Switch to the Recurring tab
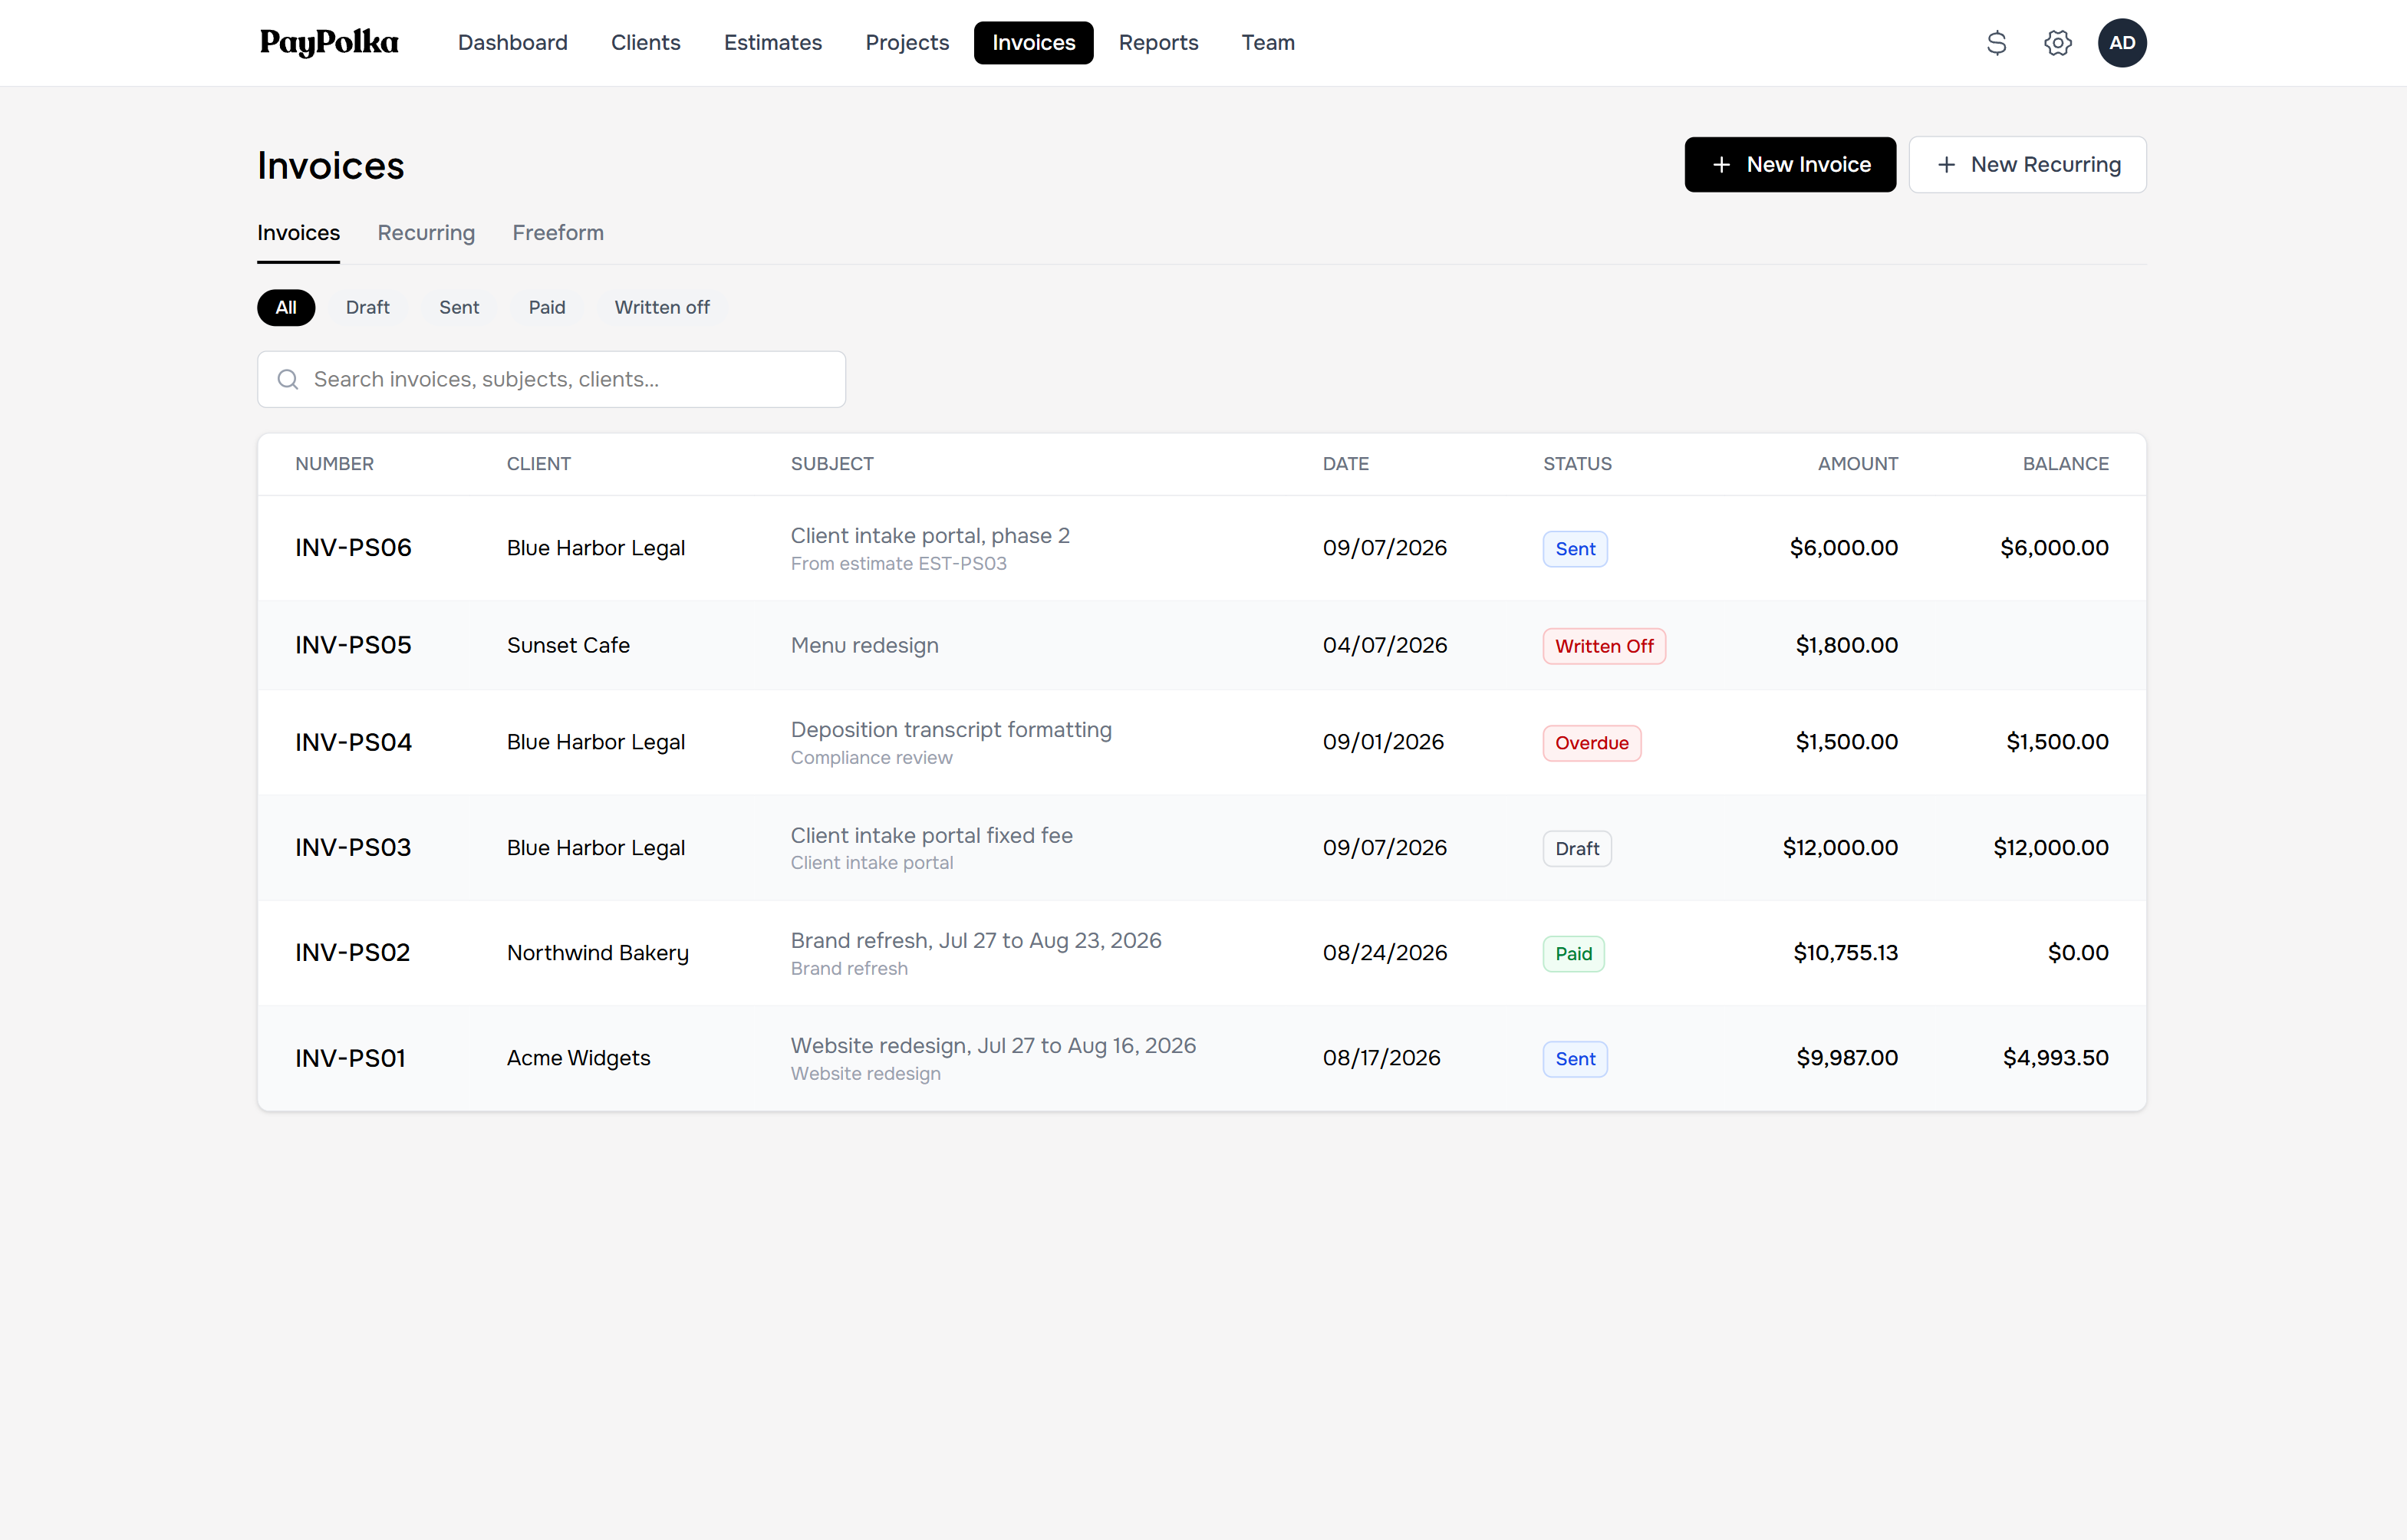The height and width of the screenshot is (1540, 2407). [x=426, y=233]
